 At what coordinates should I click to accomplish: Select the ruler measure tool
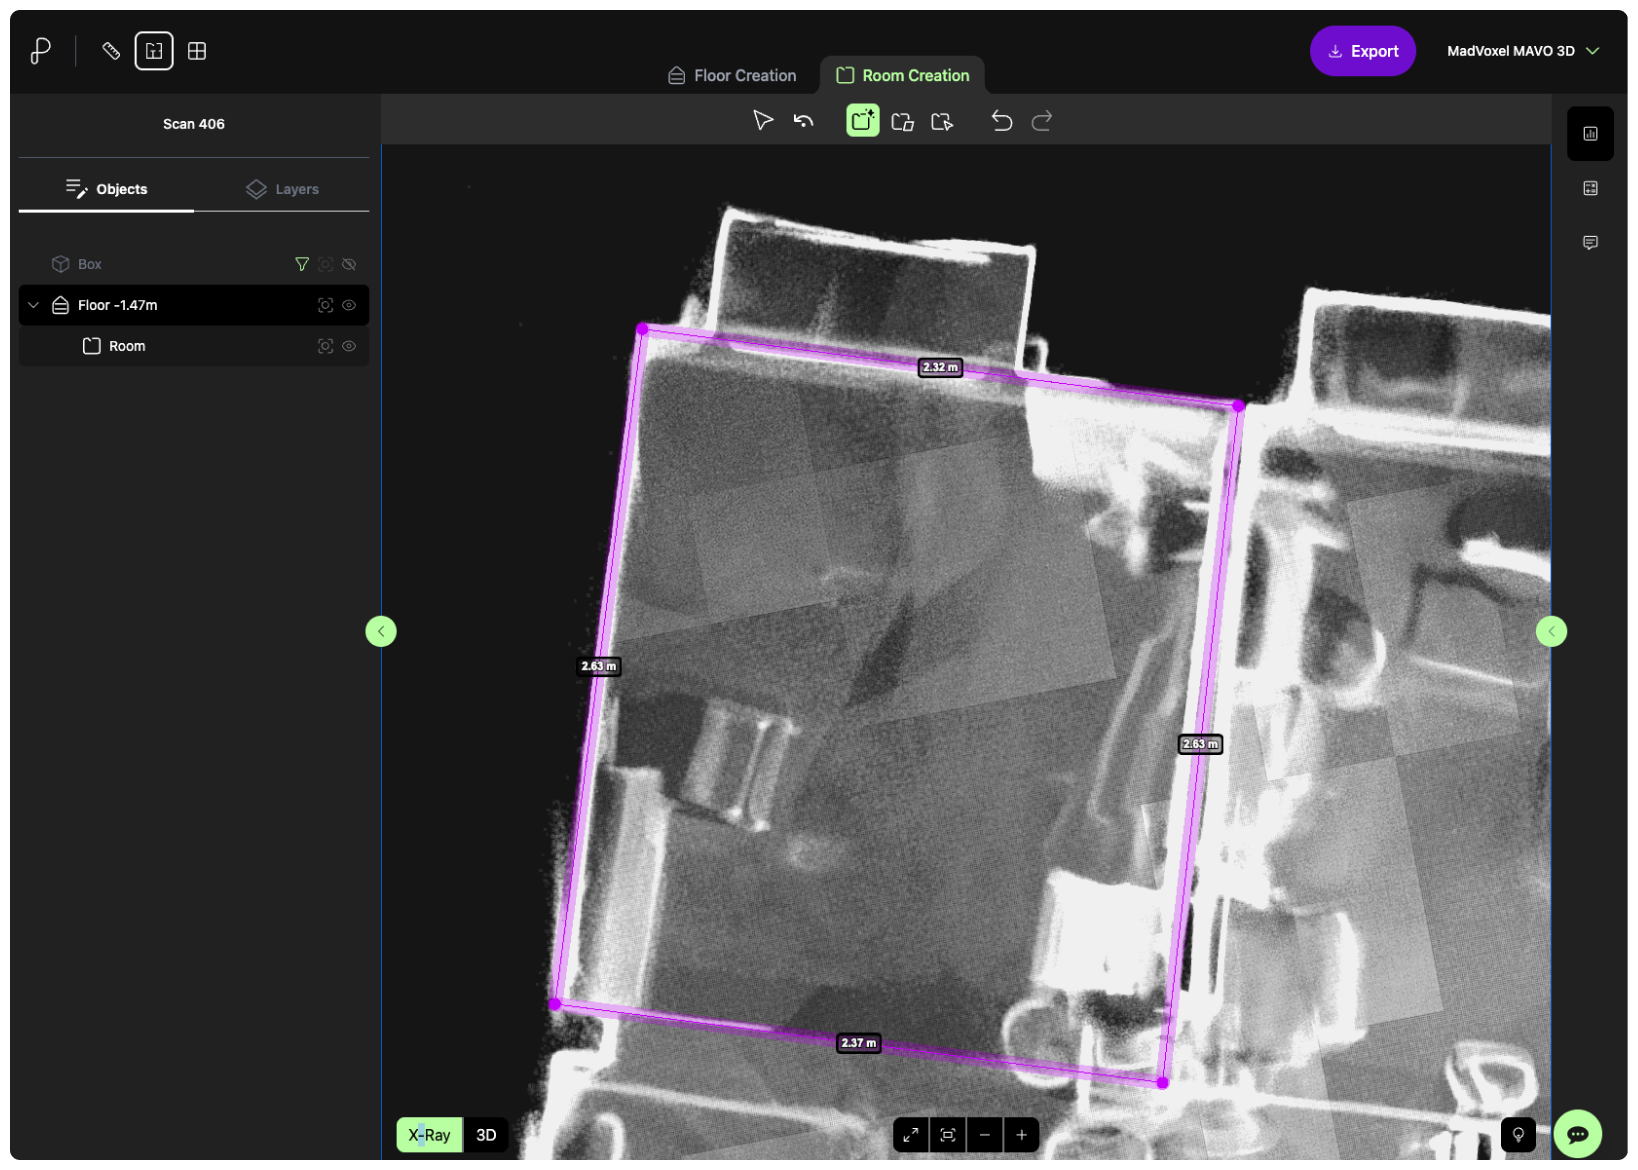[x=111, y=51]
